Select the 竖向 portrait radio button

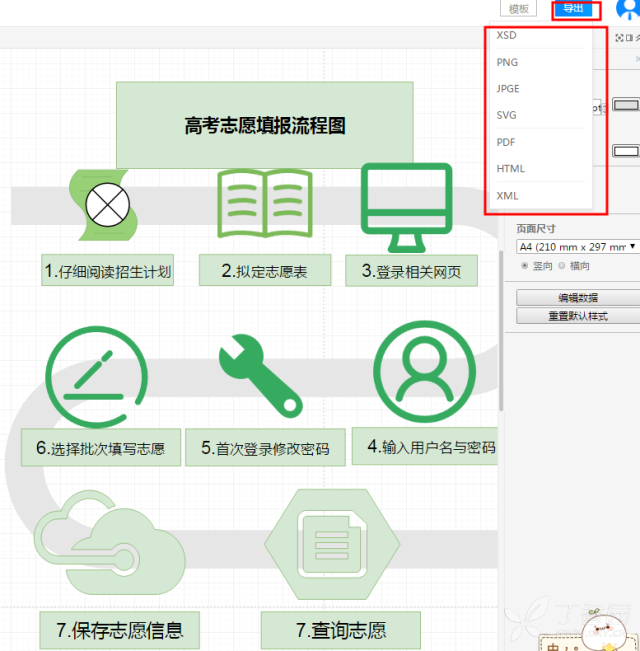click(525, 266)
